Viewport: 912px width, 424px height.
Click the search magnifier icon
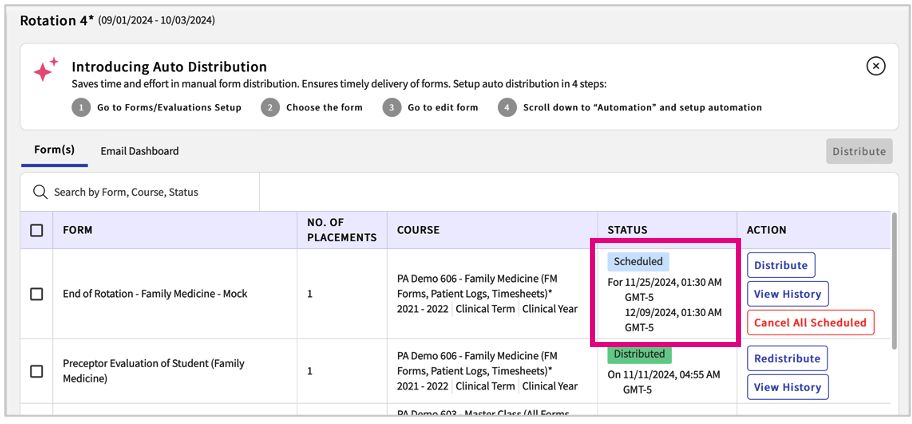click(40, 192)
